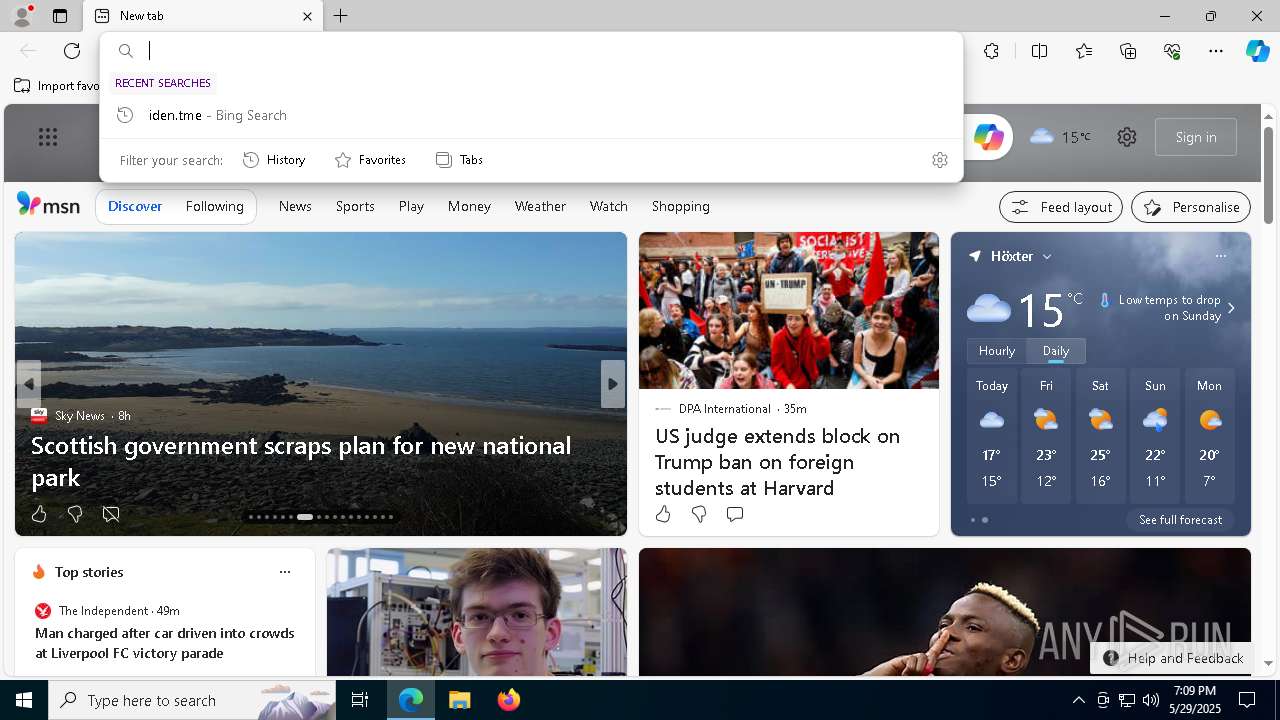Open the colorful Copilot icon on page

(x=988, y=137)
